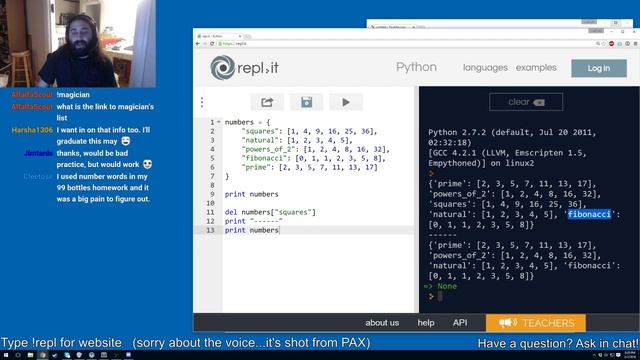Open the about us page
640x360 pixels.
pos(382,323)
